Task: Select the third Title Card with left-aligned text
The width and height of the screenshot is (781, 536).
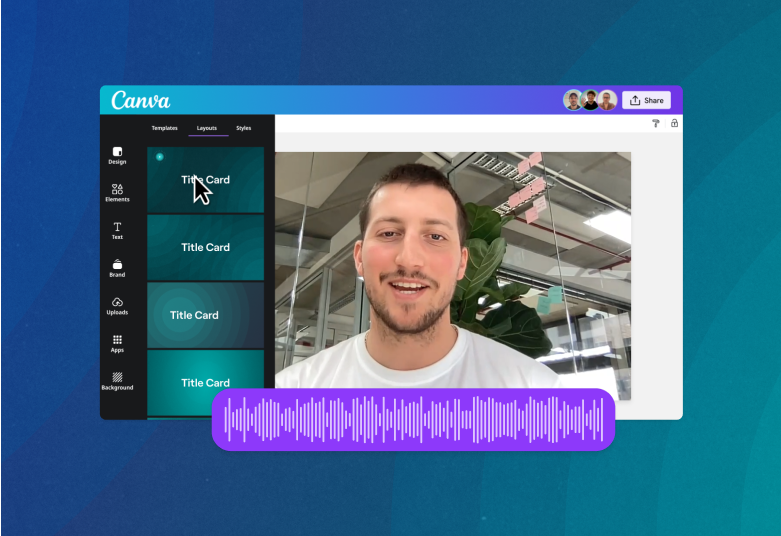Action: pos(205,315)
